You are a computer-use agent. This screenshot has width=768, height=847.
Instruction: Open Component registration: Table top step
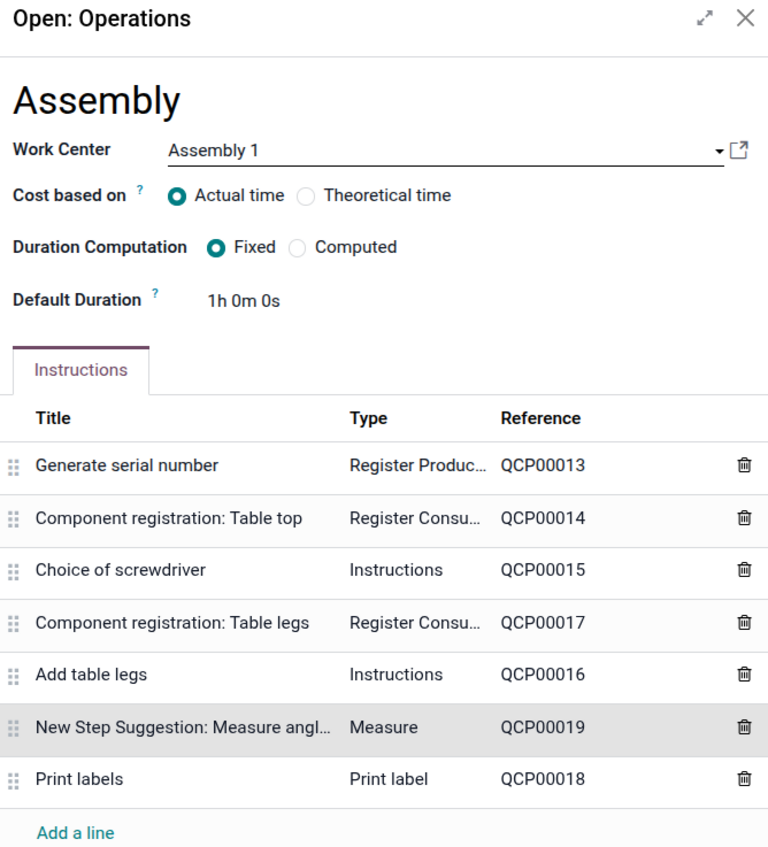point(169,518)
